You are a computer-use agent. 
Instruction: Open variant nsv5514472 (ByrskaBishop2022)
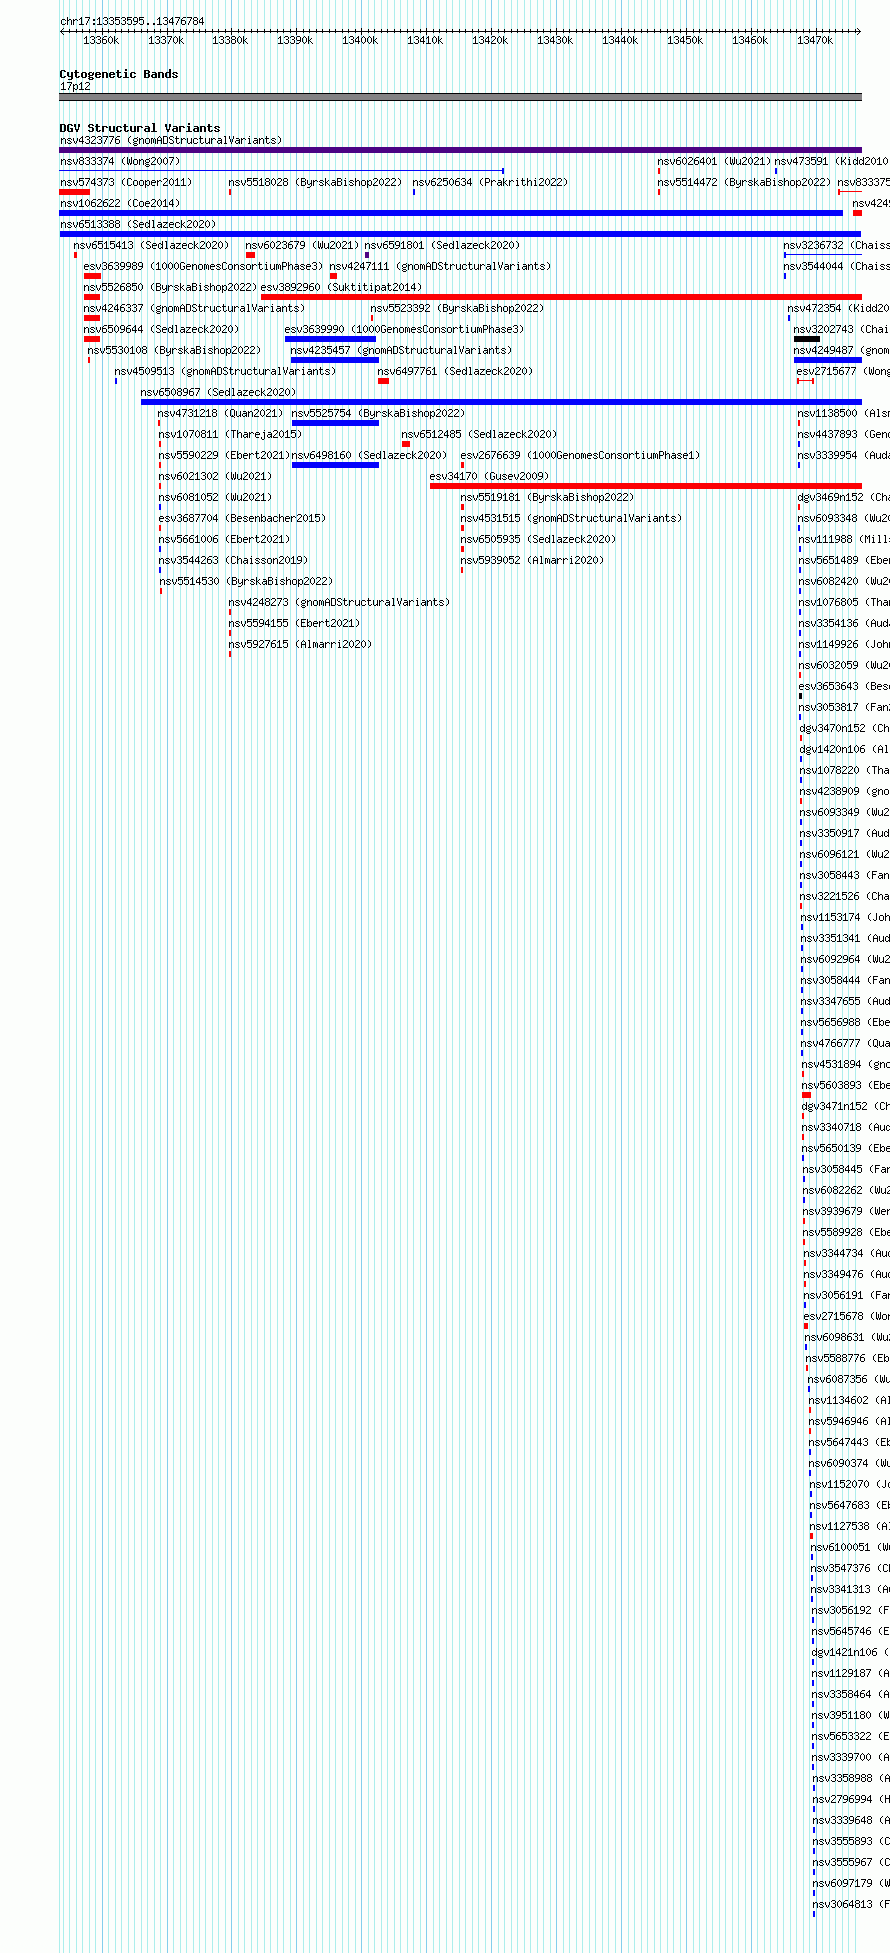click(x=744, y=182)
